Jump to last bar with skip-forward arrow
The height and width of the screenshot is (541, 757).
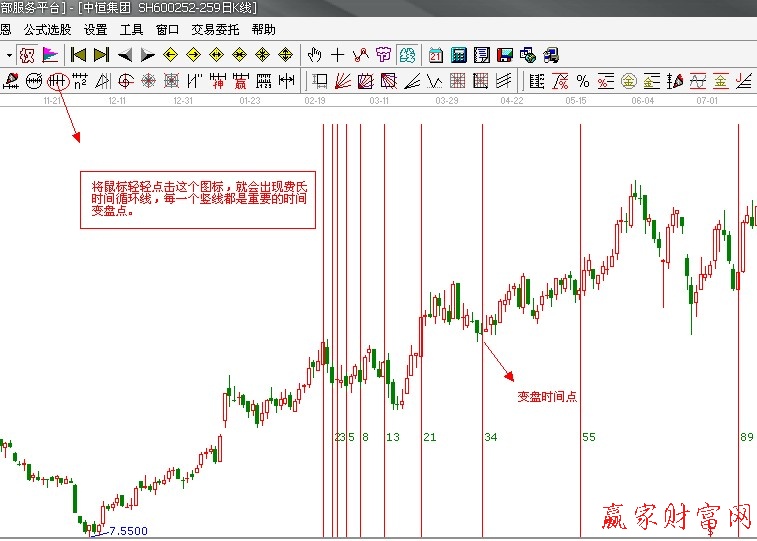pos(101,55)
